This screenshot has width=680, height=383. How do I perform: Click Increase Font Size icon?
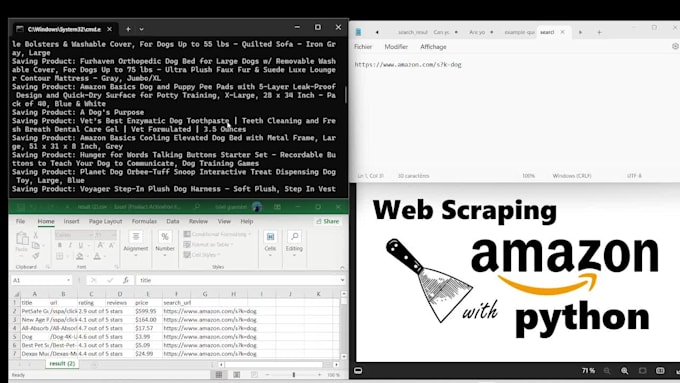[100, 246]
